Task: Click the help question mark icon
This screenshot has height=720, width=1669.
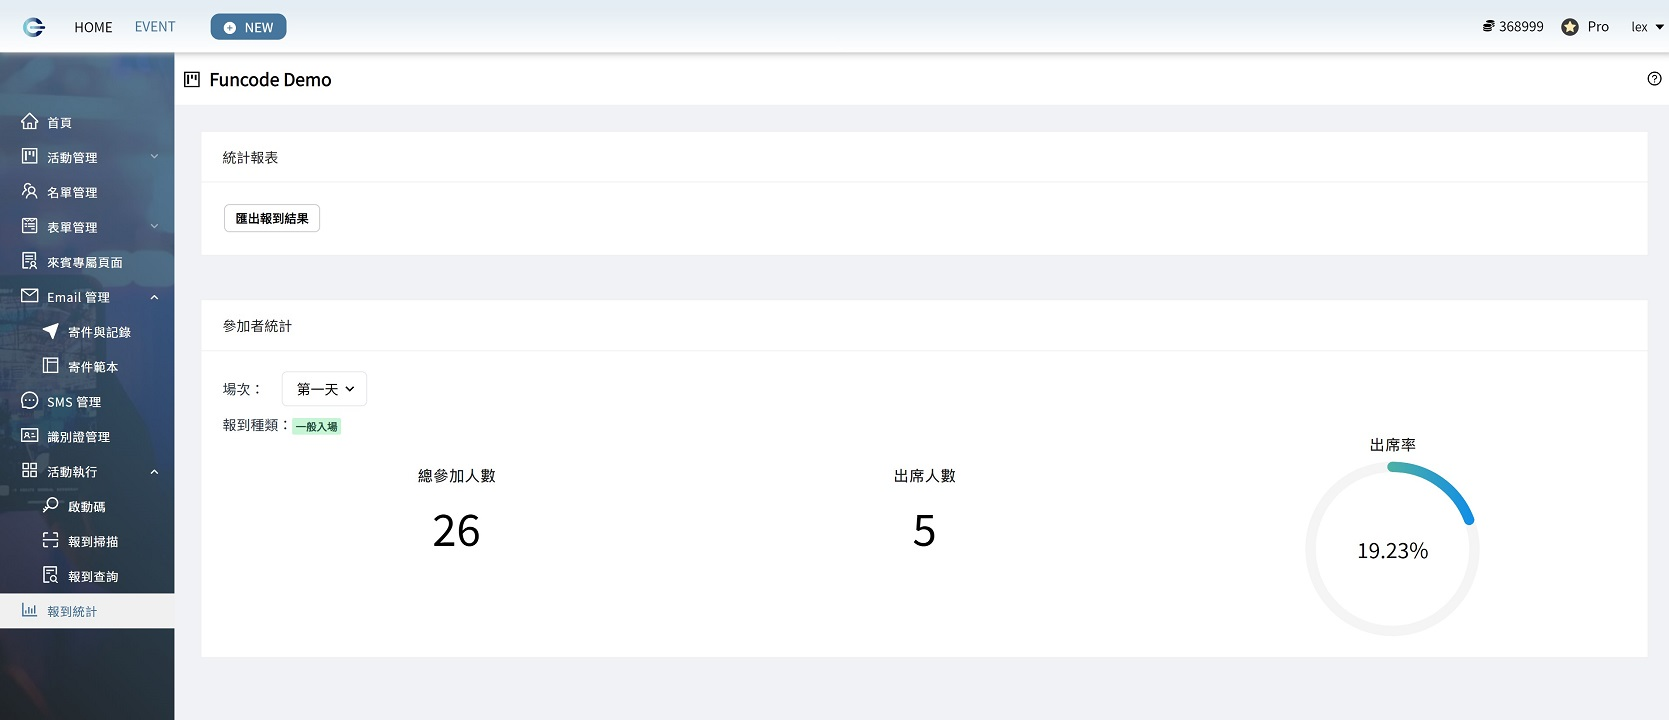Action: click(x=1654, y=79)
